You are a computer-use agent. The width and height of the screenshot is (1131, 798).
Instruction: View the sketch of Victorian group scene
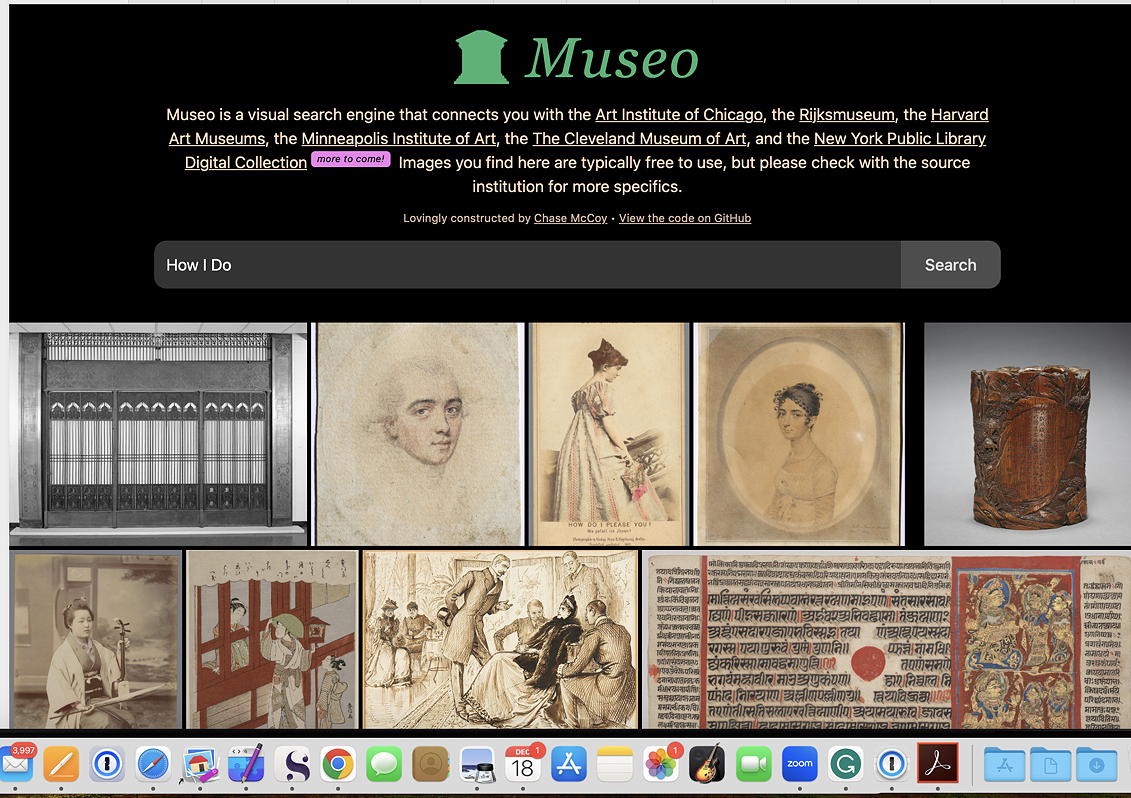[x=500, y=640]
